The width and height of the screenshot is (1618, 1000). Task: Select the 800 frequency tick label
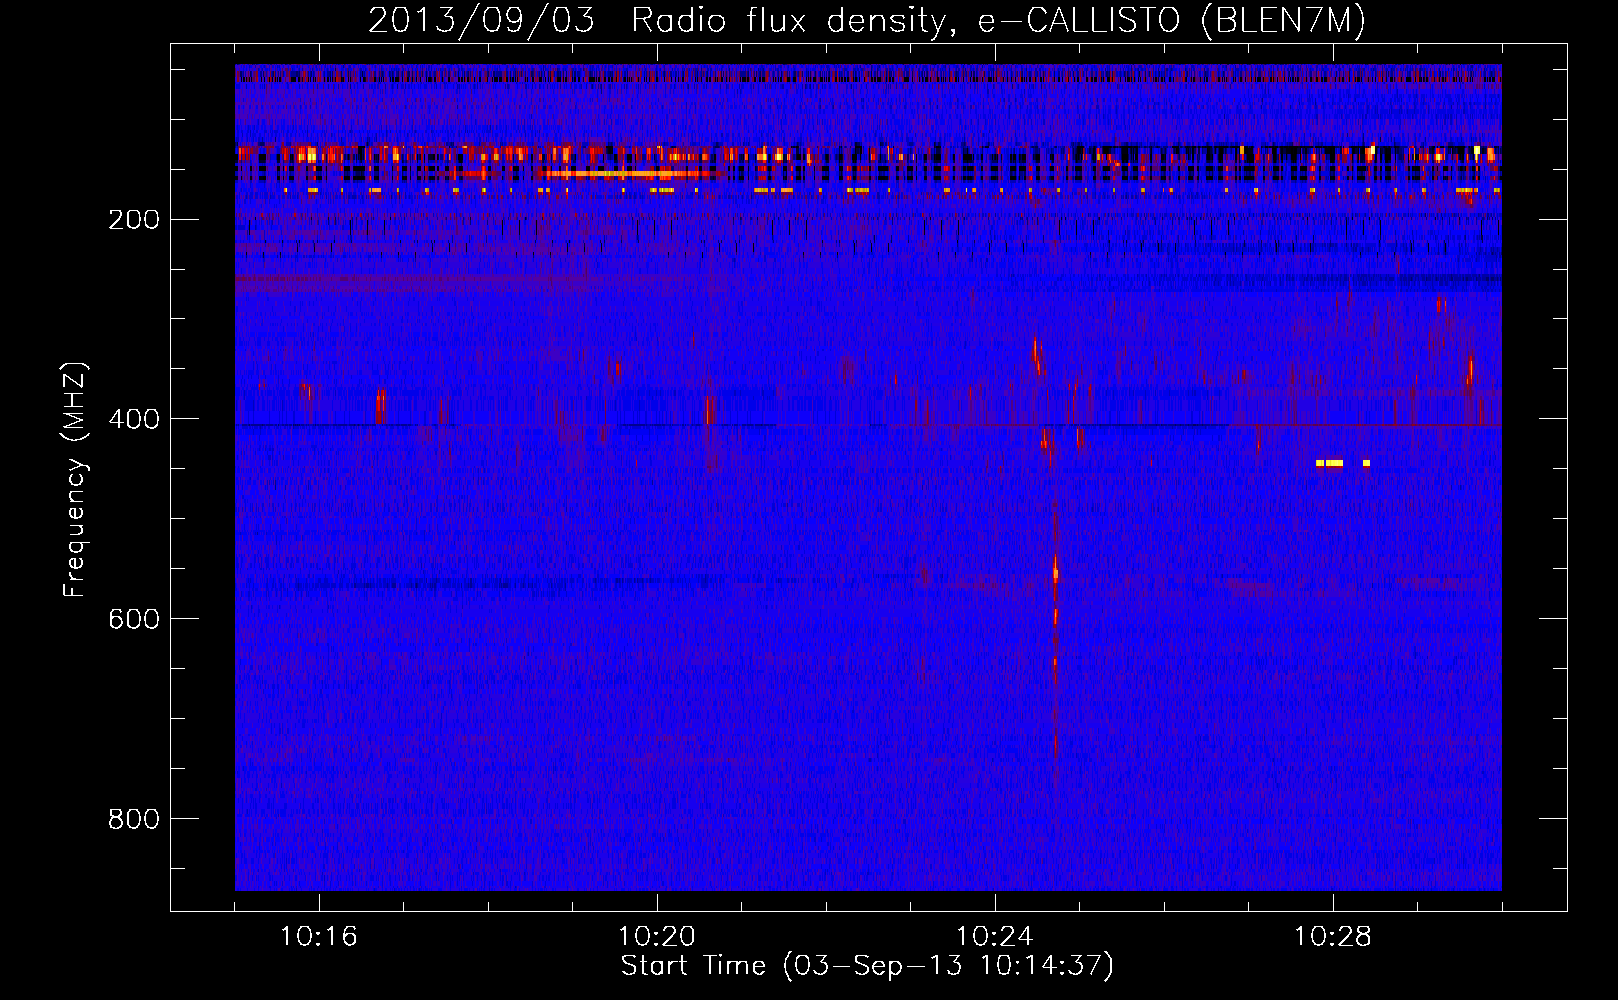pyautogui.click(x=134, y=819)
